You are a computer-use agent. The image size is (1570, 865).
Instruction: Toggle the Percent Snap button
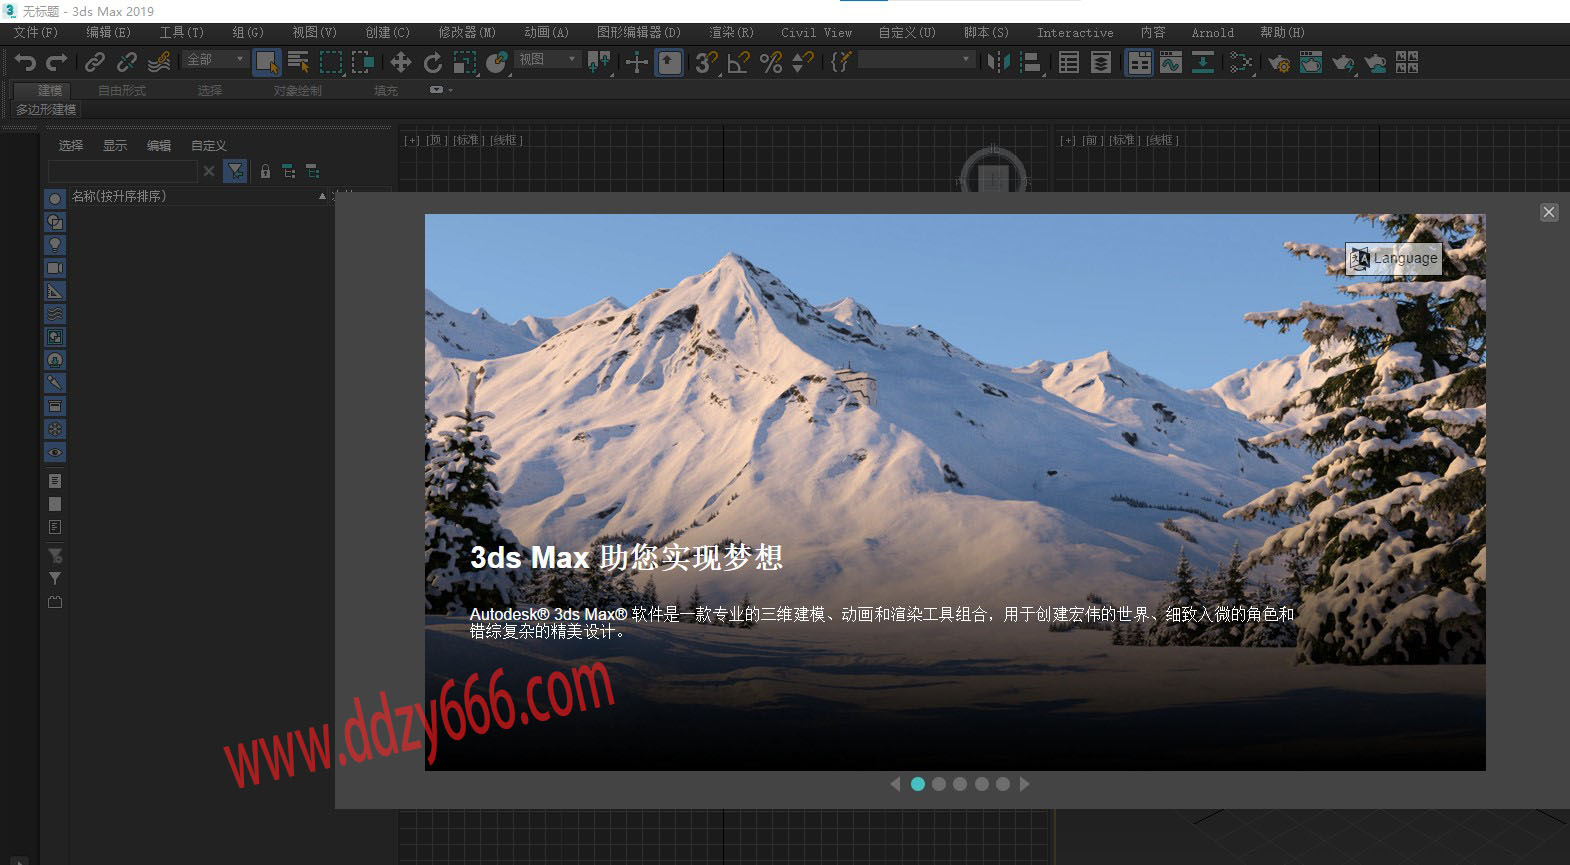771,63
